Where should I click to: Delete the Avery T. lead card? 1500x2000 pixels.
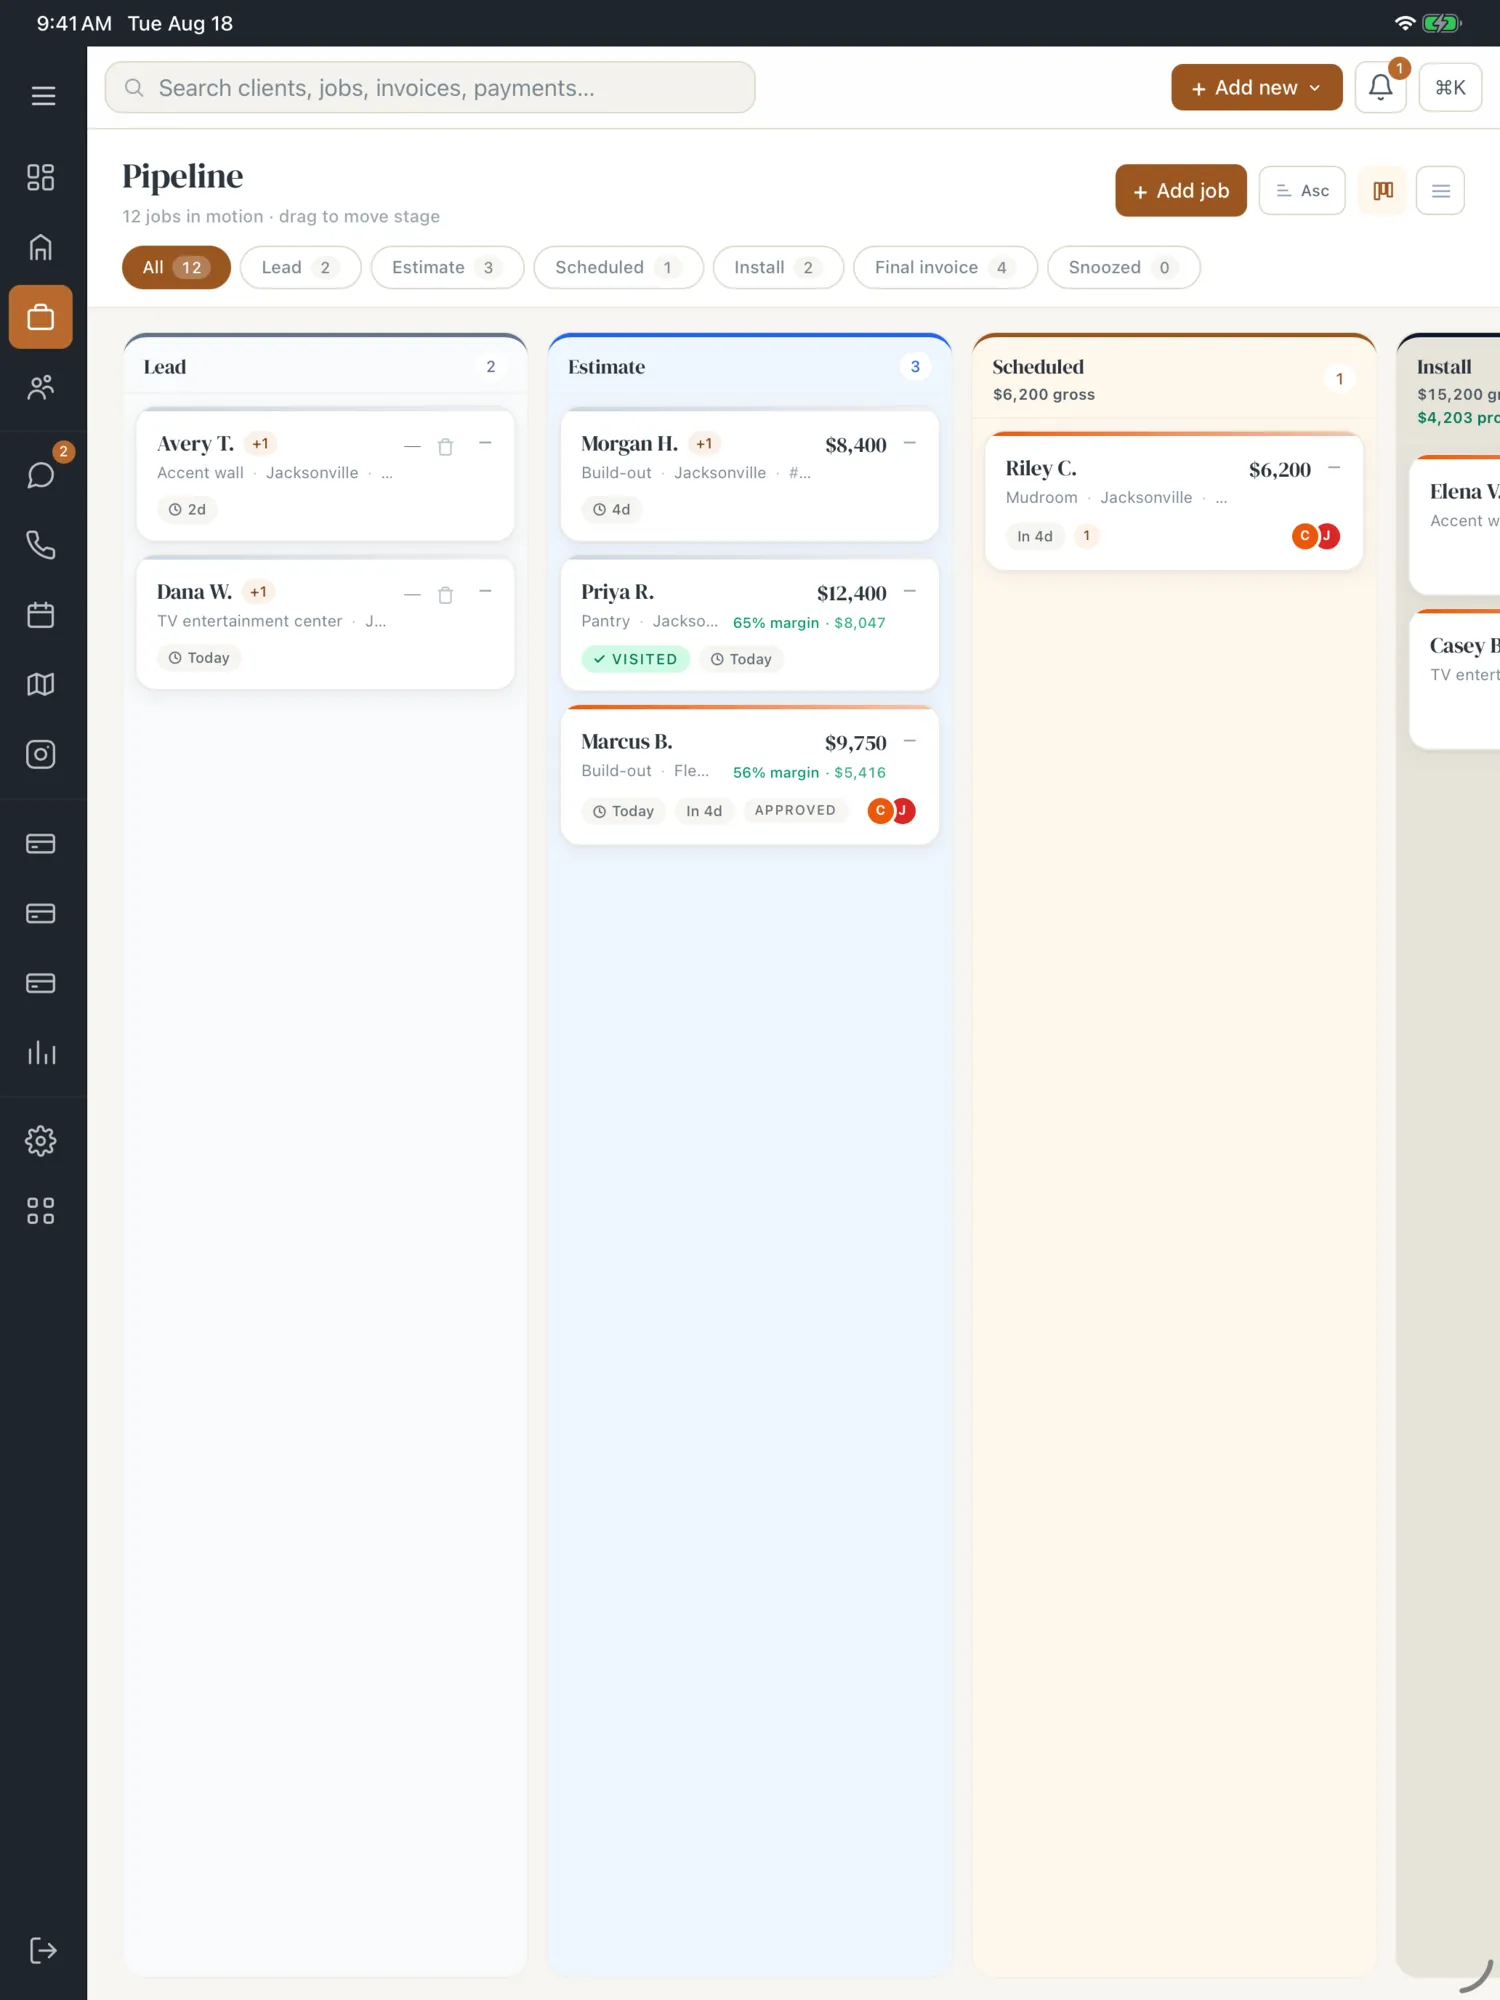pyautogui.click(x=446, y=447)
